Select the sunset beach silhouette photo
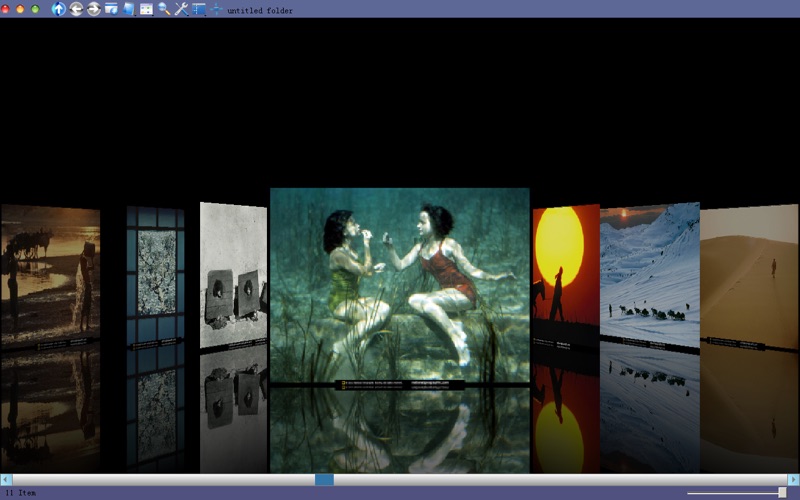Screen dimensions: 800x500 [51, 276]
